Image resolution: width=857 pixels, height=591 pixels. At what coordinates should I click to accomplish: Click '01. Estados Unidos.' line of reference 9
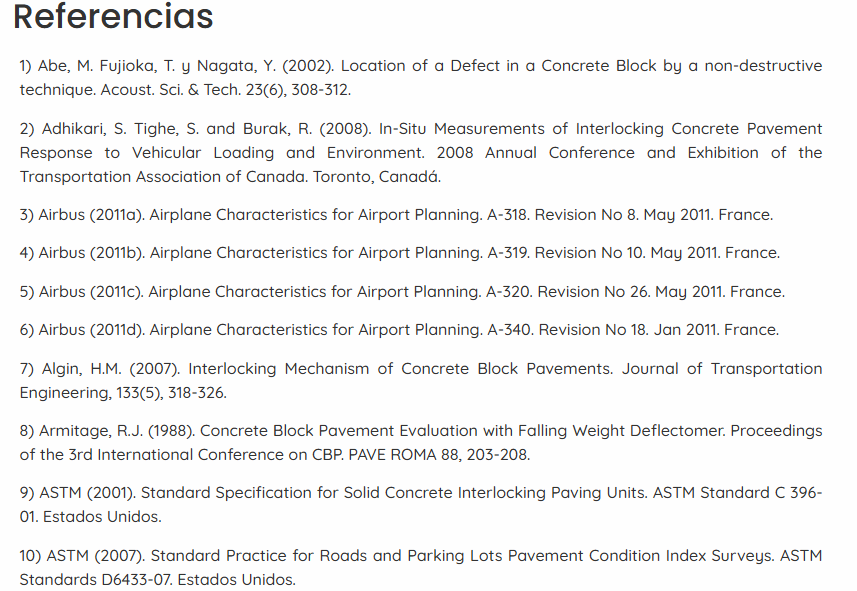[x=91, y=517]
